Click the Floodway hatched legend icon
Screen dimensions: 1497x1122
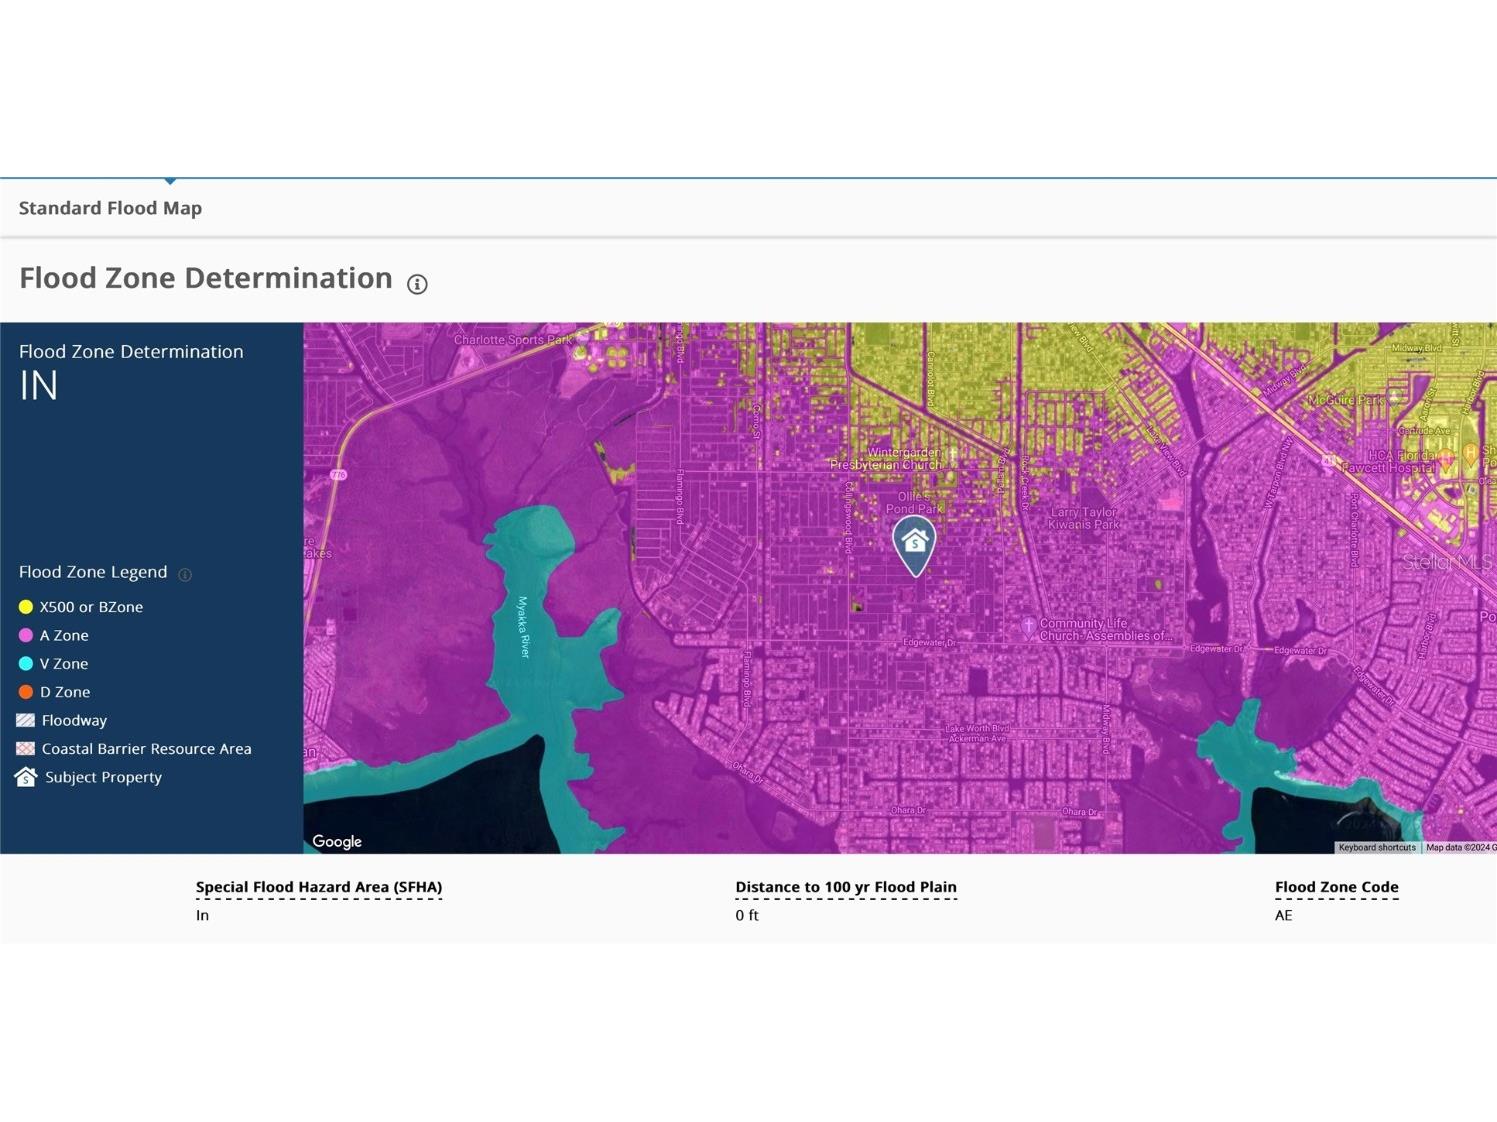pos(26,720)
